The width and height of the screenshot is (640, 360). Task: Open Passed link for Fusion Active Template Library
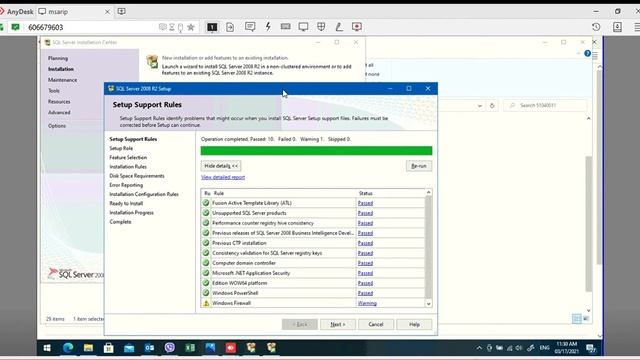365,203
